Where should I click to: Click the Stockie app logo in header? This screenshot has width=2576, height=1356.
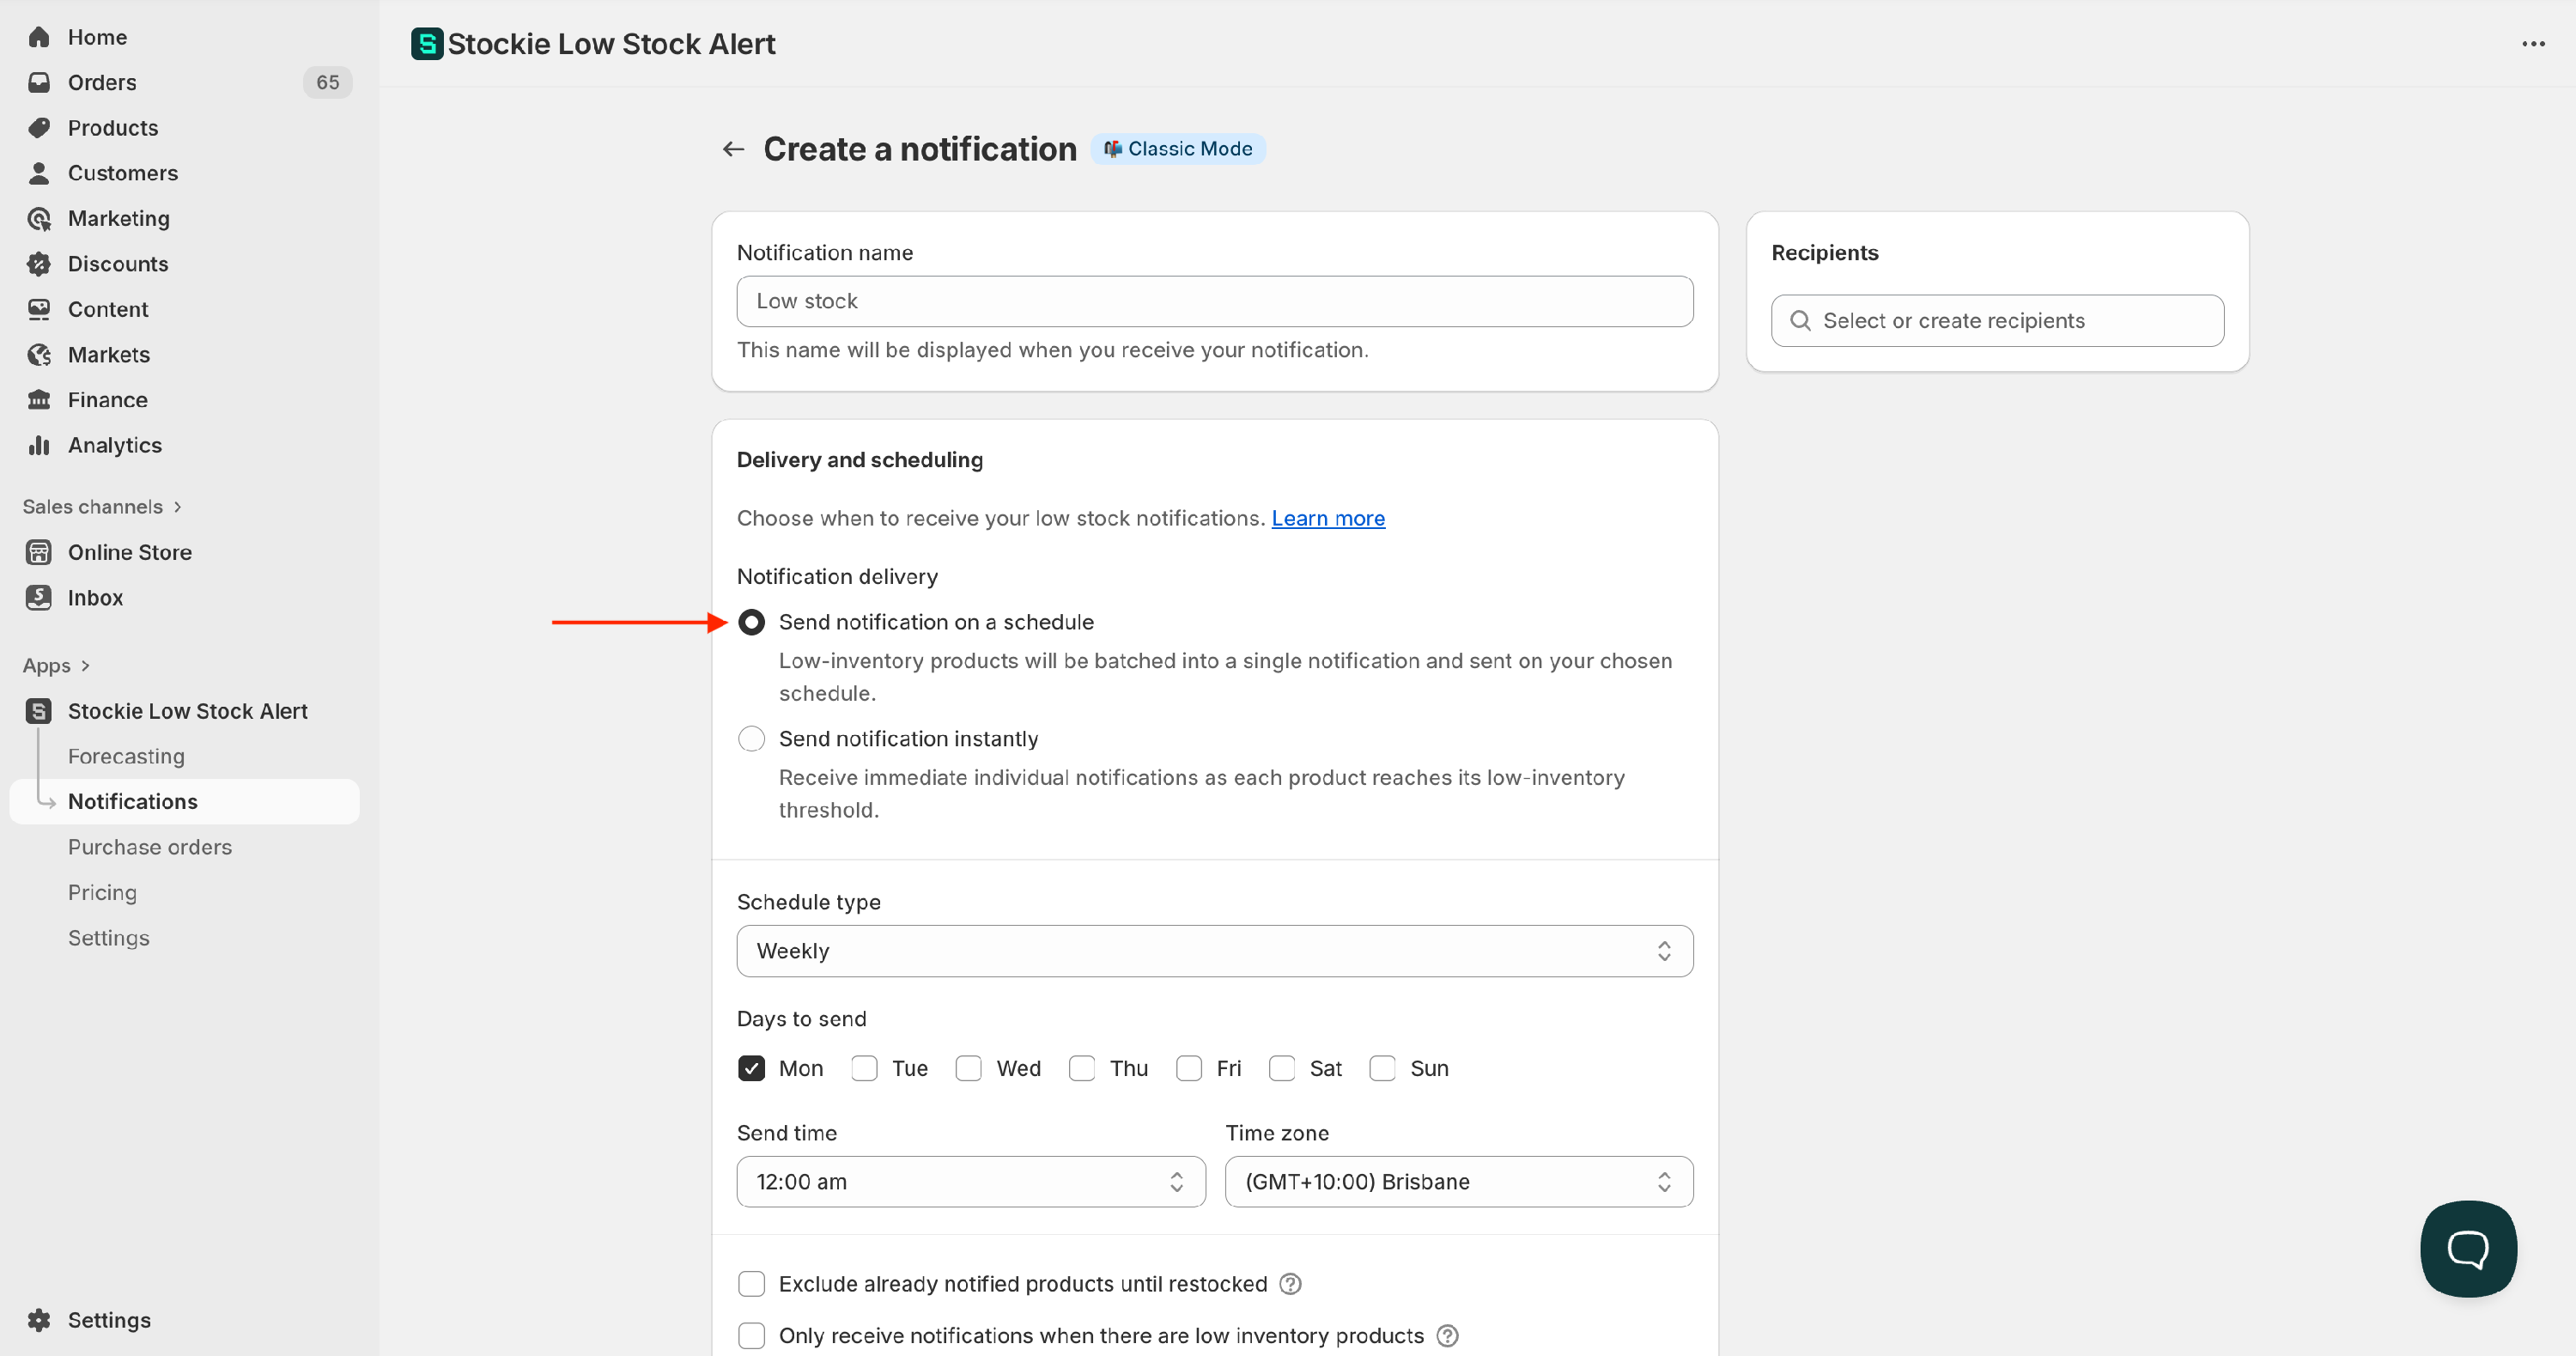427,44
